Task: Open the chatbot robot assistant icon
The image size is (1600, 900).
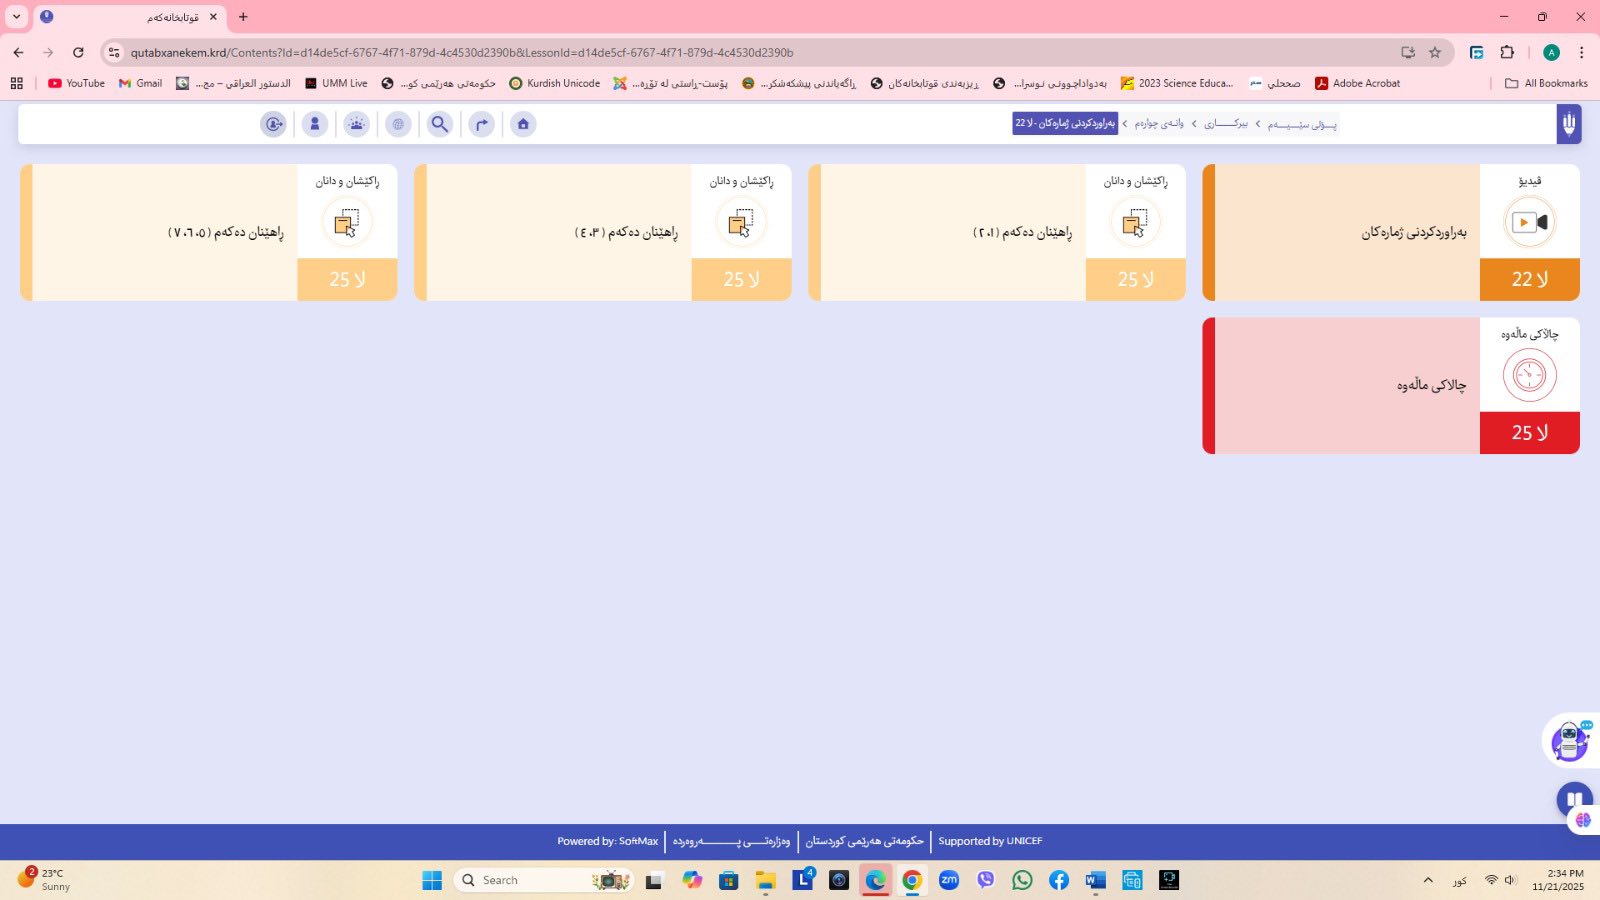Action: pos(1569,741)
